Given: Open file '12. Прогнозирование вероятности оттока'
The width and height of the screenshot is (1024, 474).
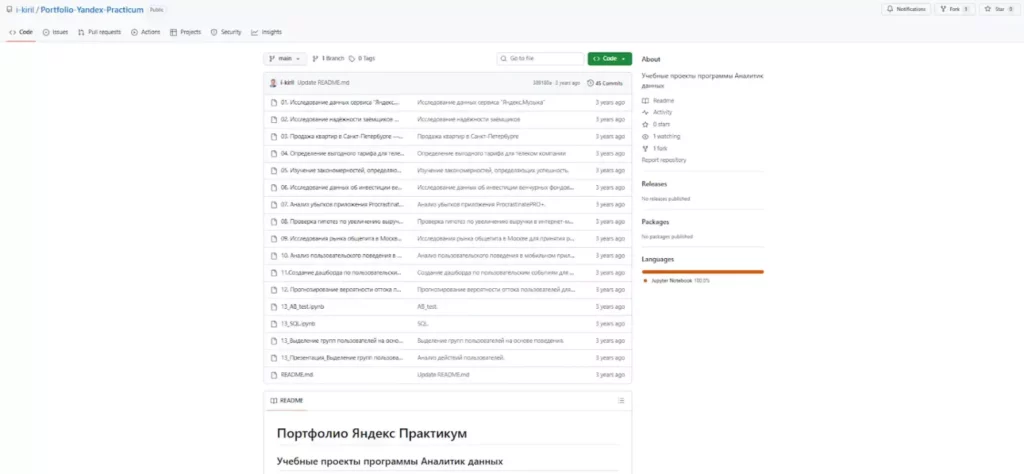Looking at the screenshot, I should click(341, 289).
